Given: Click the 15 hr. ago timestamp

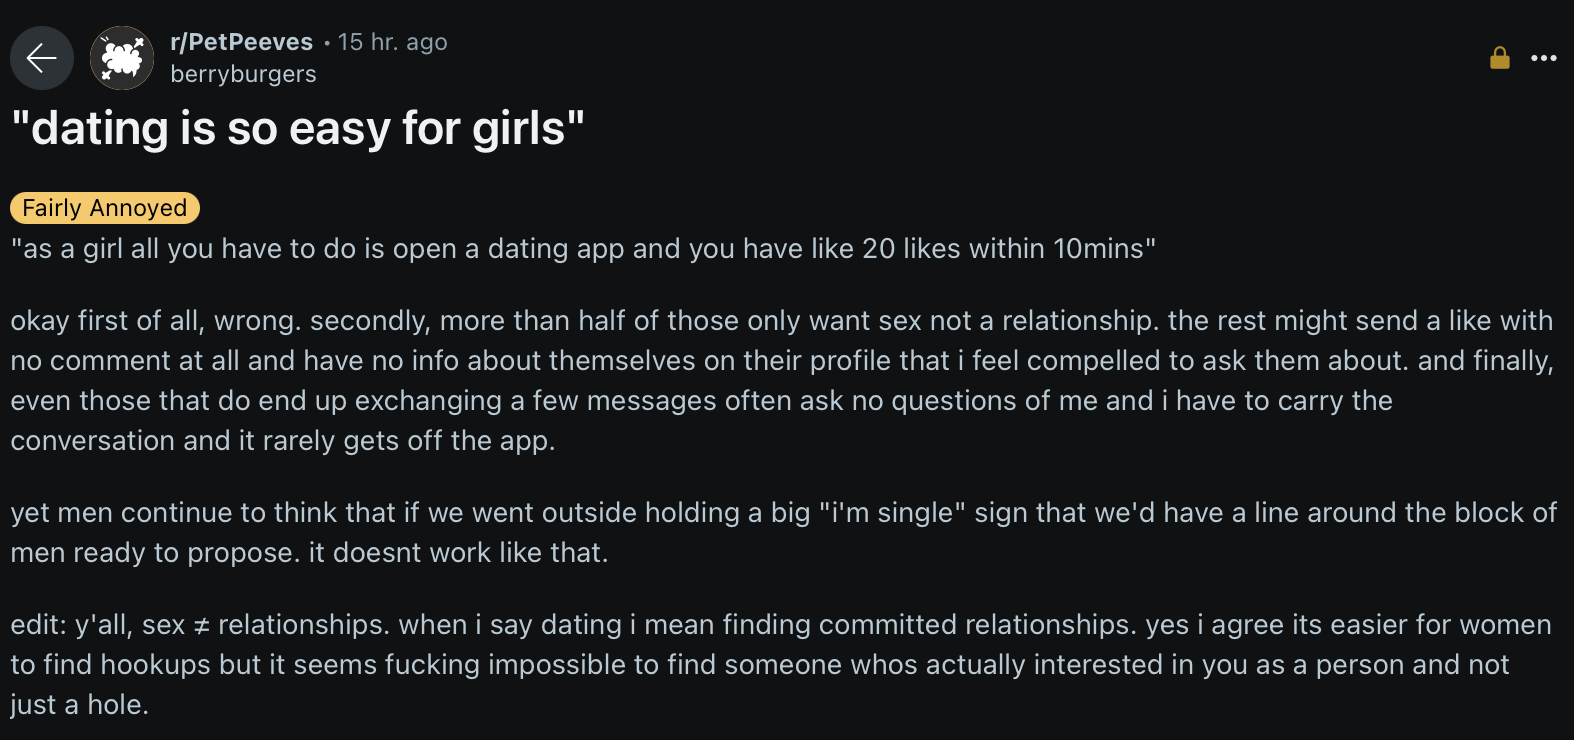Looking at the screenshot, I should 393,42.
